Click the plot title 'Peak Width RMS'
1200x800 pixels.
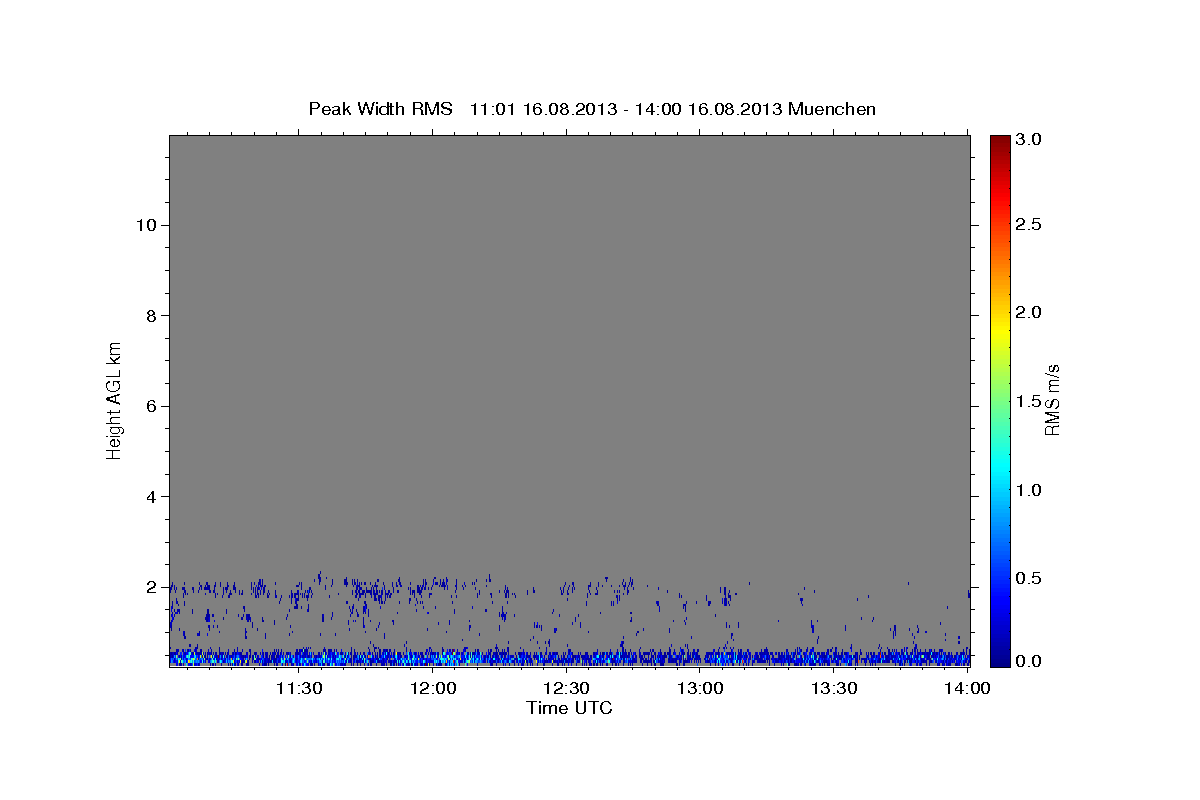(380, 109)
